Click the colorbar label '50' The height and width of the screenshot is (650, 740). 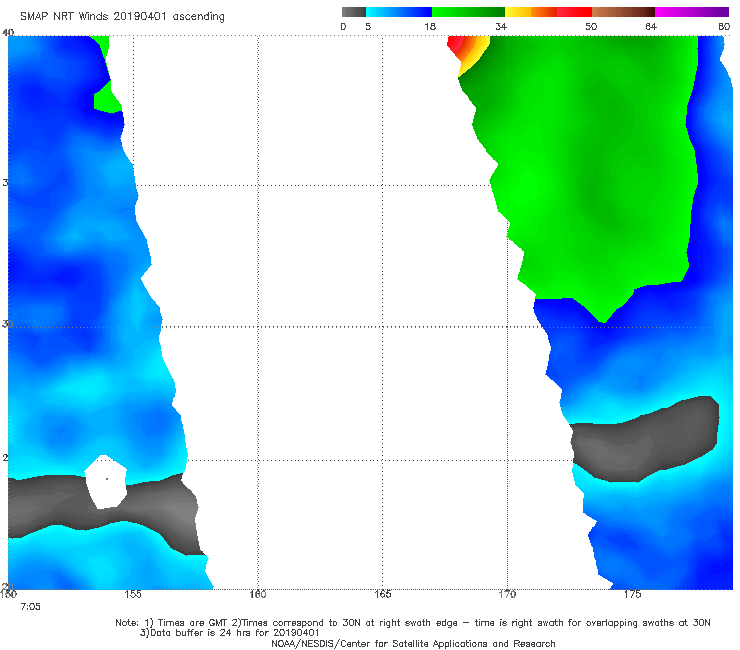pyautogui.click(x=591, y=26)
